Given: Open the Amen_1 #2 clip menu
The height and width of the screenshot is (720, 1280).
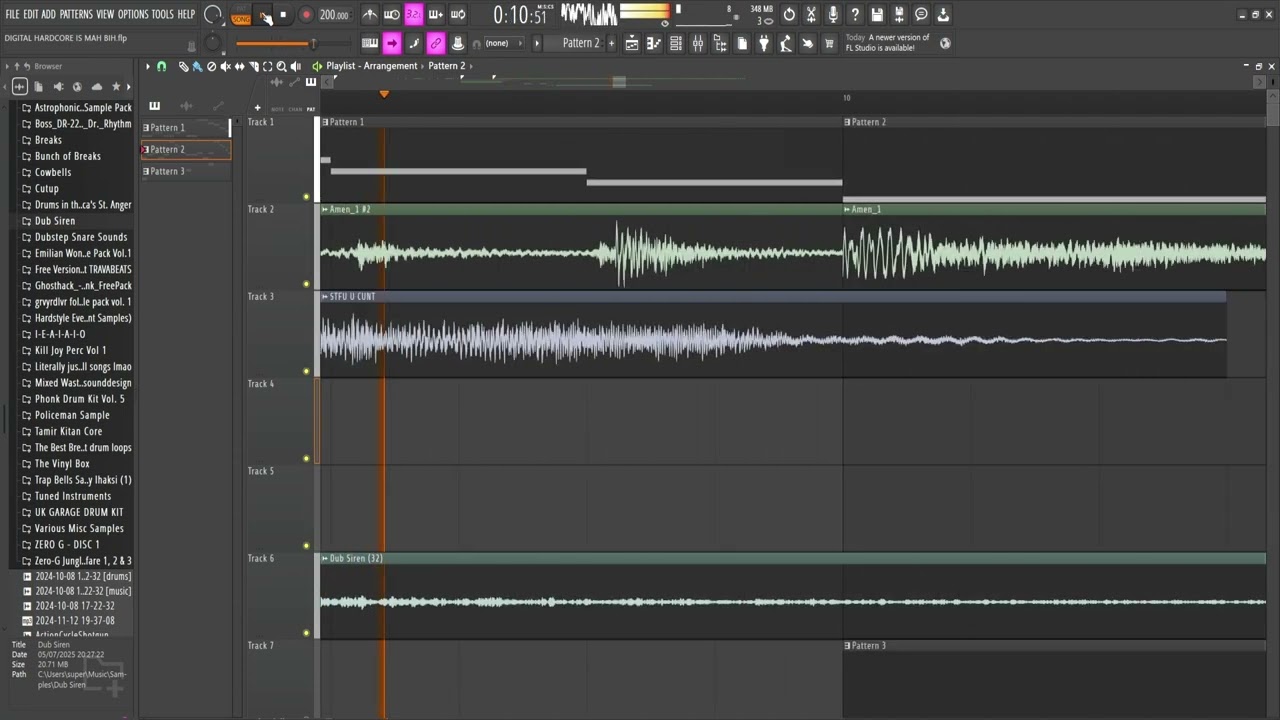Looking at the screenshot, I should [x=325, y=209].
